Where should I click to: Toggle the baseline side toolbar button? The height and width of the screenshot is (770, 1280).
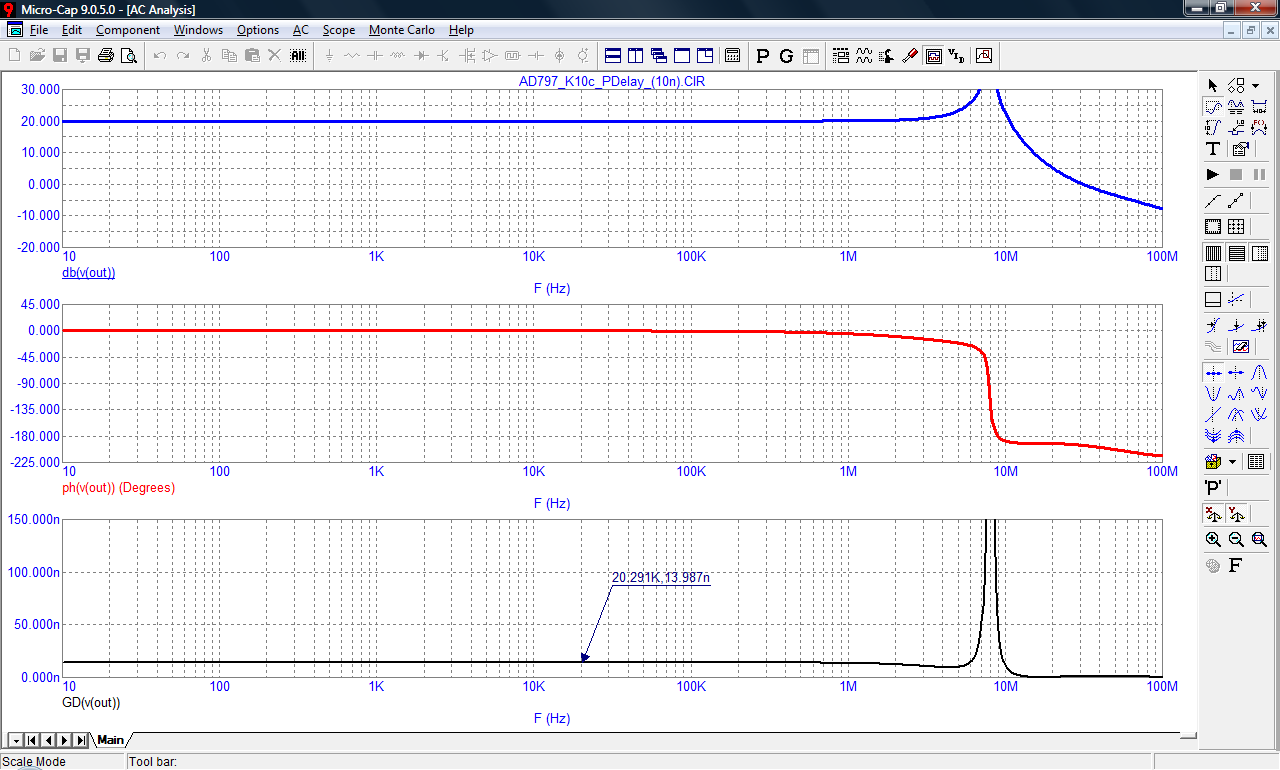tap(1213, 299)
